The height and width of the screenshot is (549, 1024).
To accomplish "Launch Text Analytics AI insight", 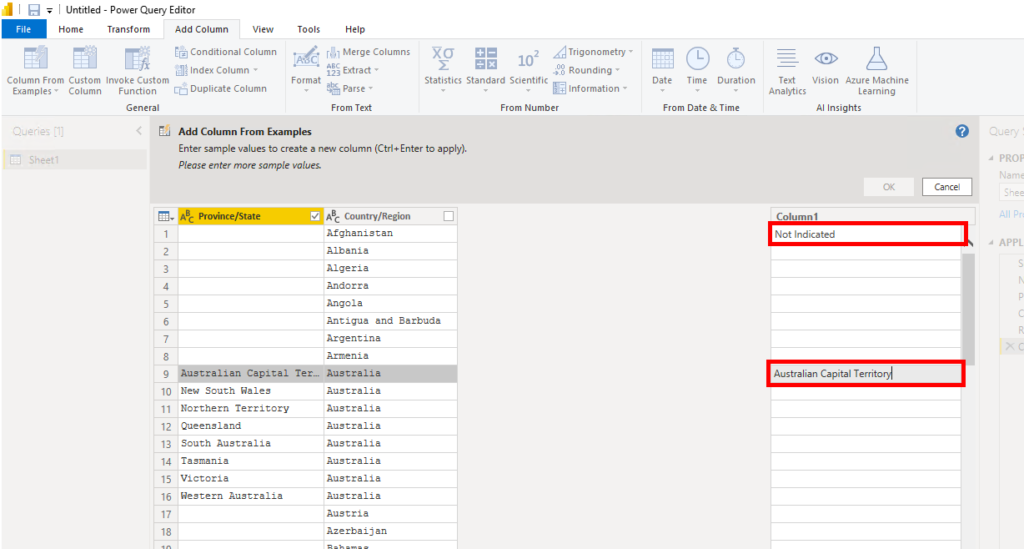I will pyautogui.click(x=787, y=71).
